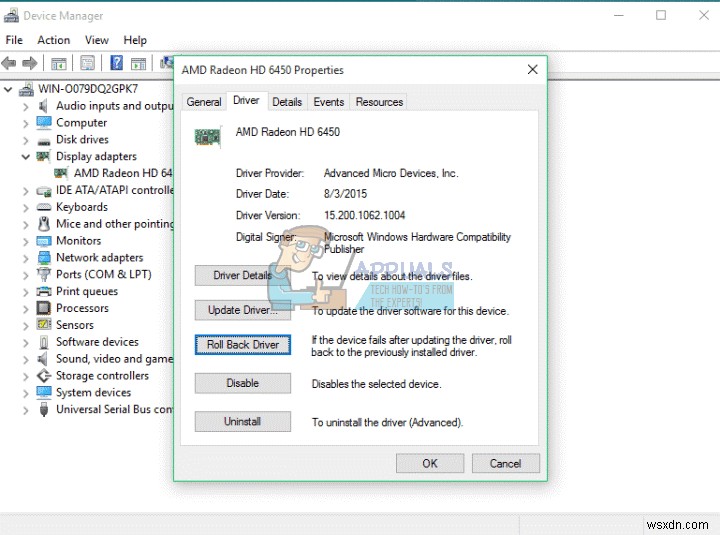Click the Computer category monitor icon
Viewport: 720px width, 535px height.
44,123
